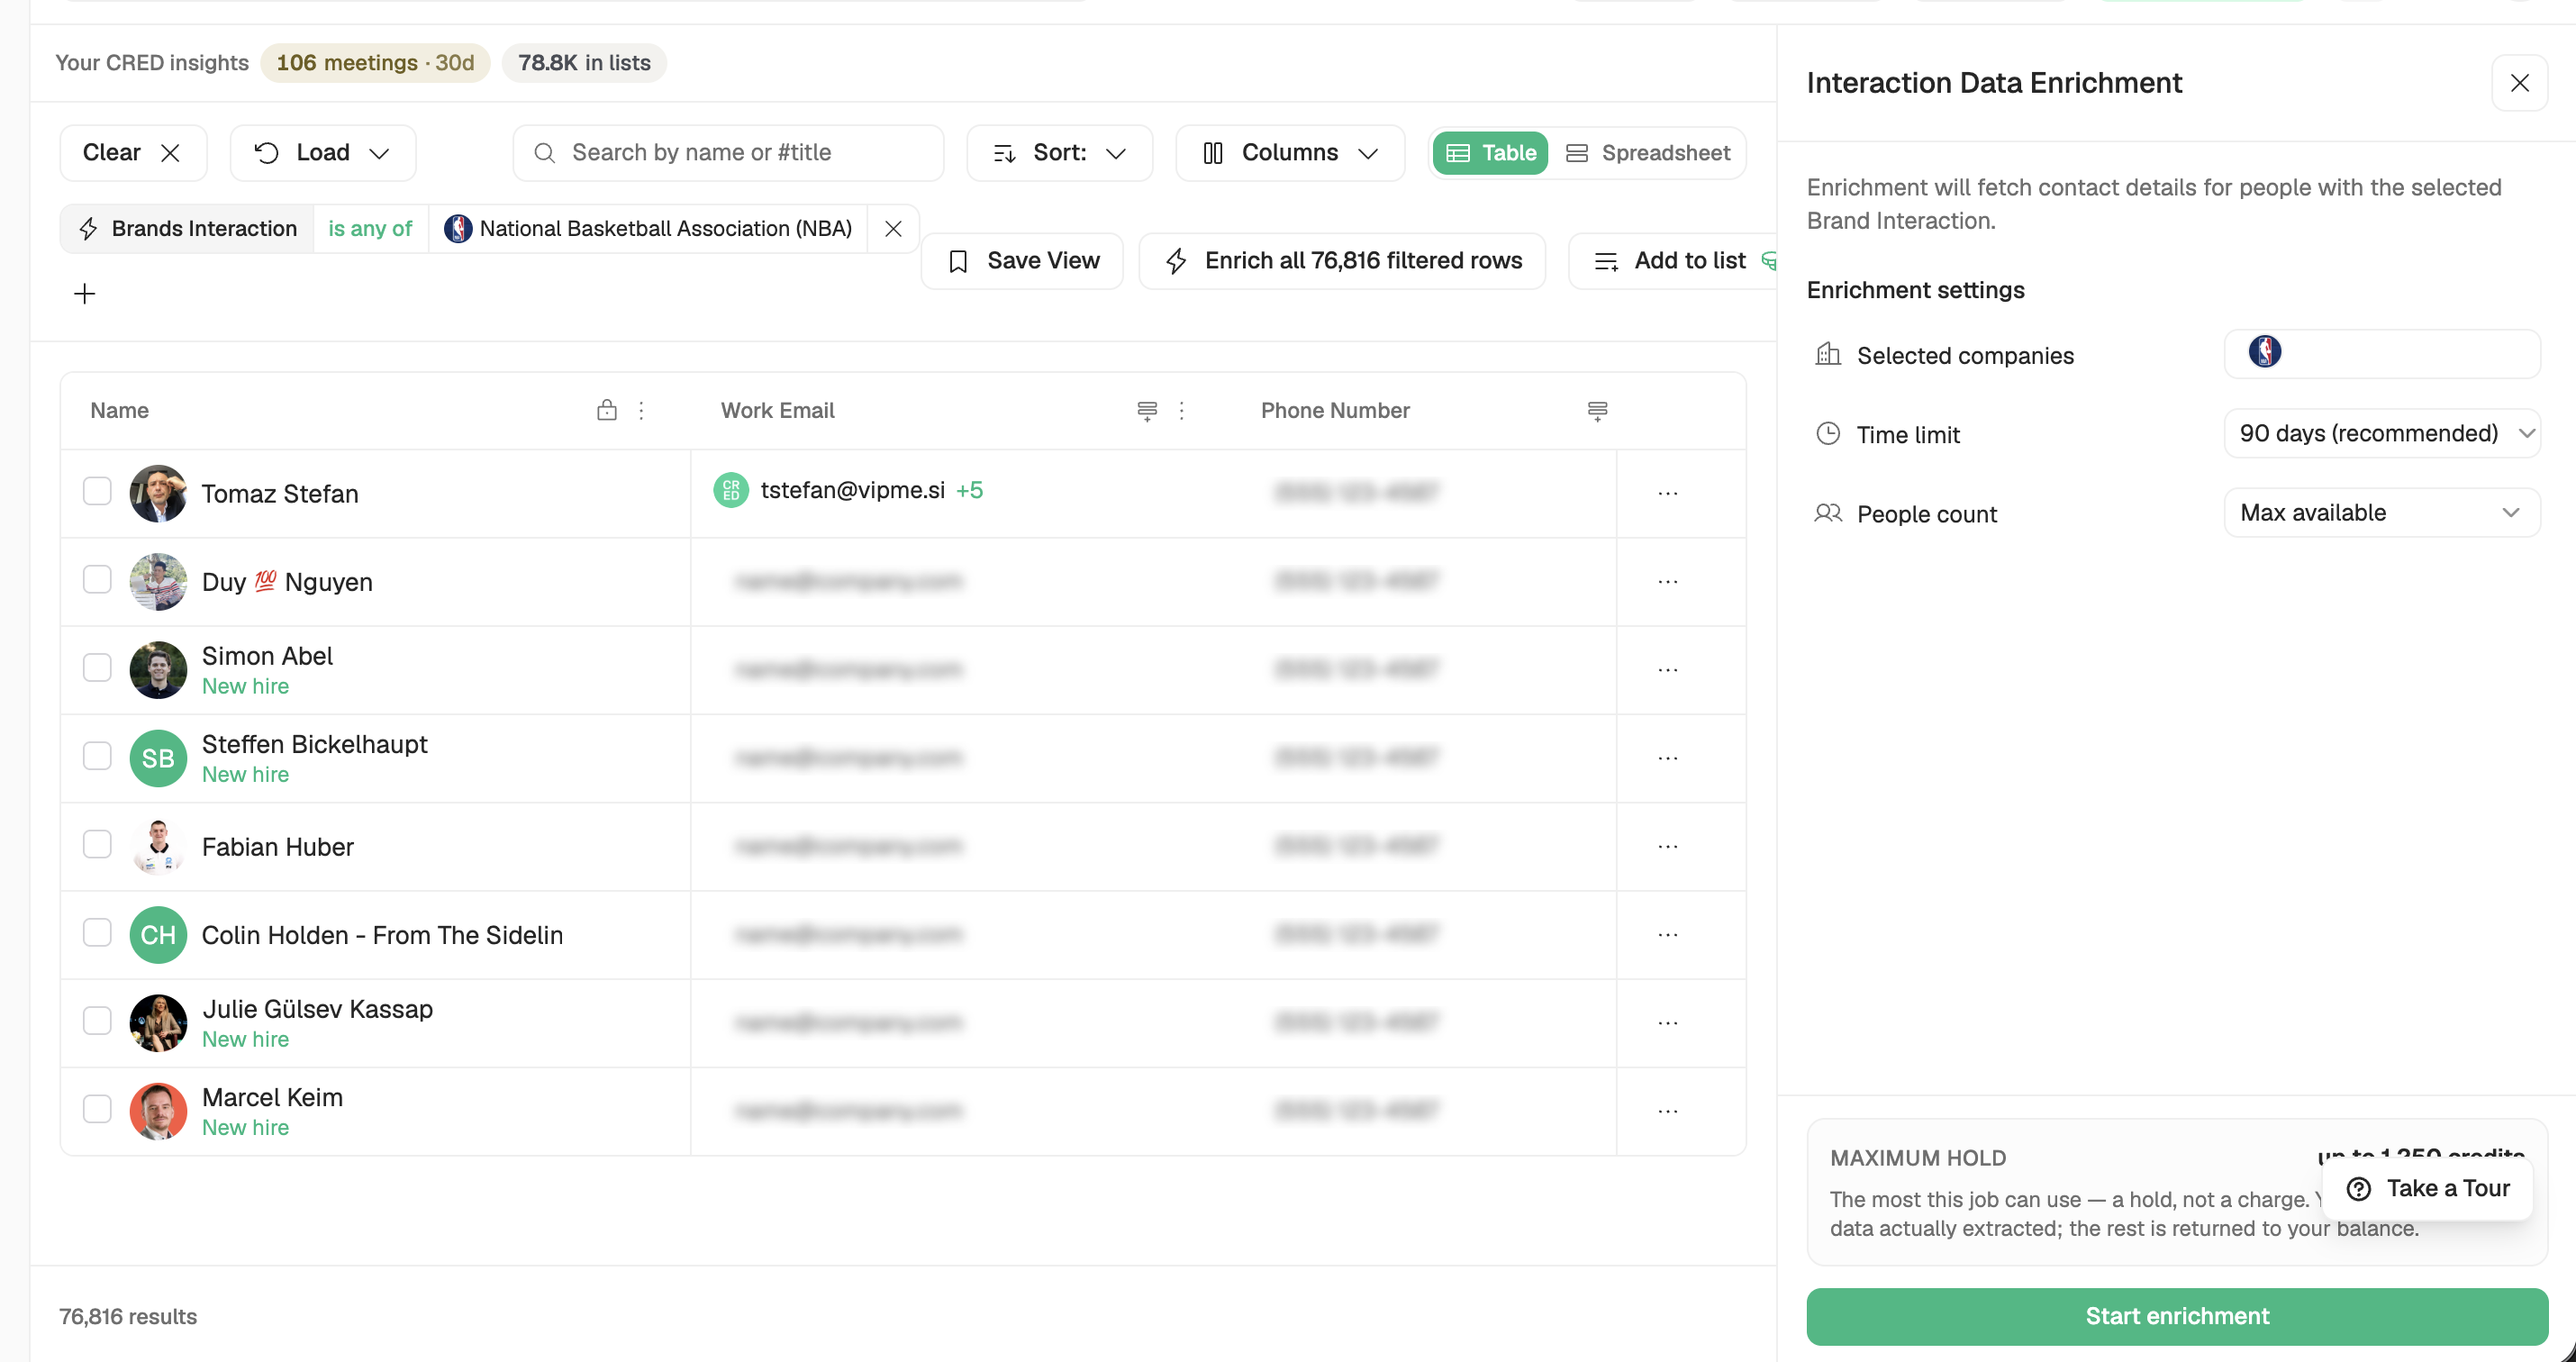Click Julie Gülsev Kassap name
The height and width of the screenshot is (1362, 2576).
pos(317,1009)
